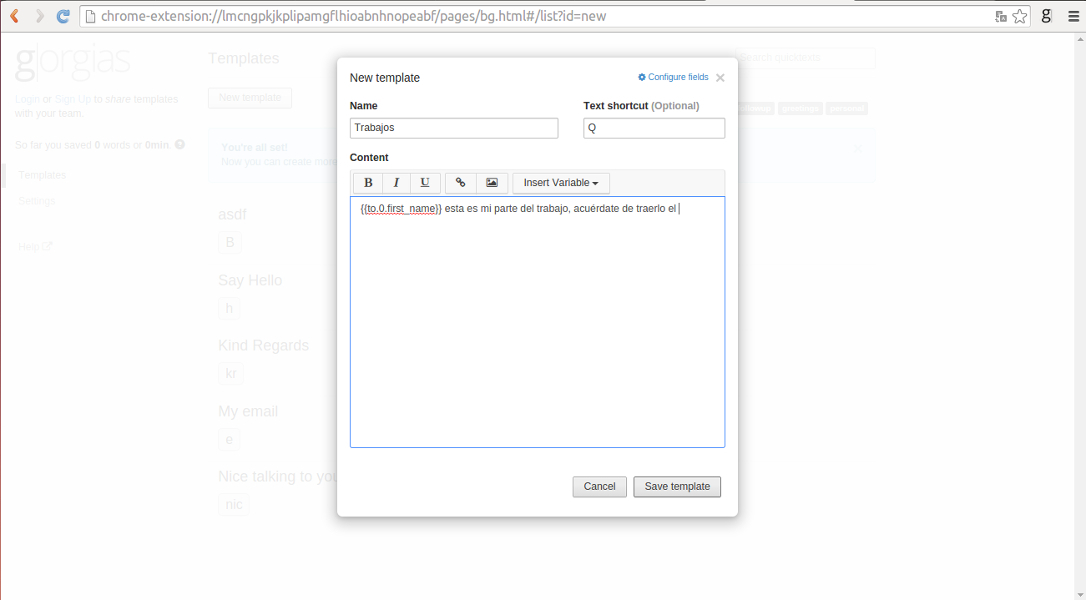This screenshot has height=600, width=1086.
Task: Save the template
Action: pyautogui.click(x=677, y=487)
